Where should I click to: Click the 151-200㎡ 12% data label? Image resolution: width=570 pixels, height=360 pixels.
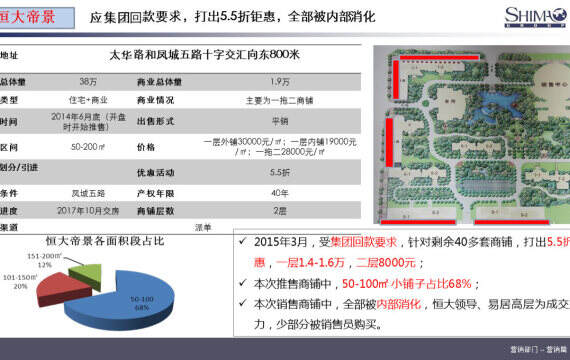coord(44,260)
